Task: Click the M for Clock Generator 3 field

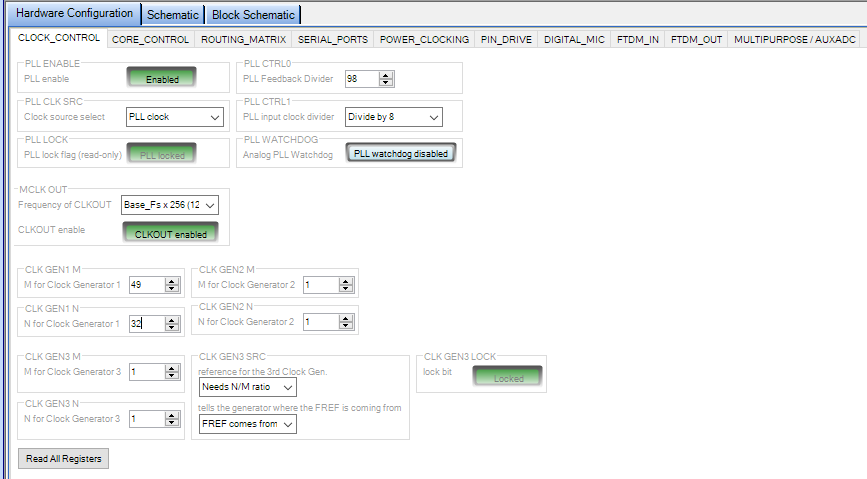Action: [x=147, y=372]
